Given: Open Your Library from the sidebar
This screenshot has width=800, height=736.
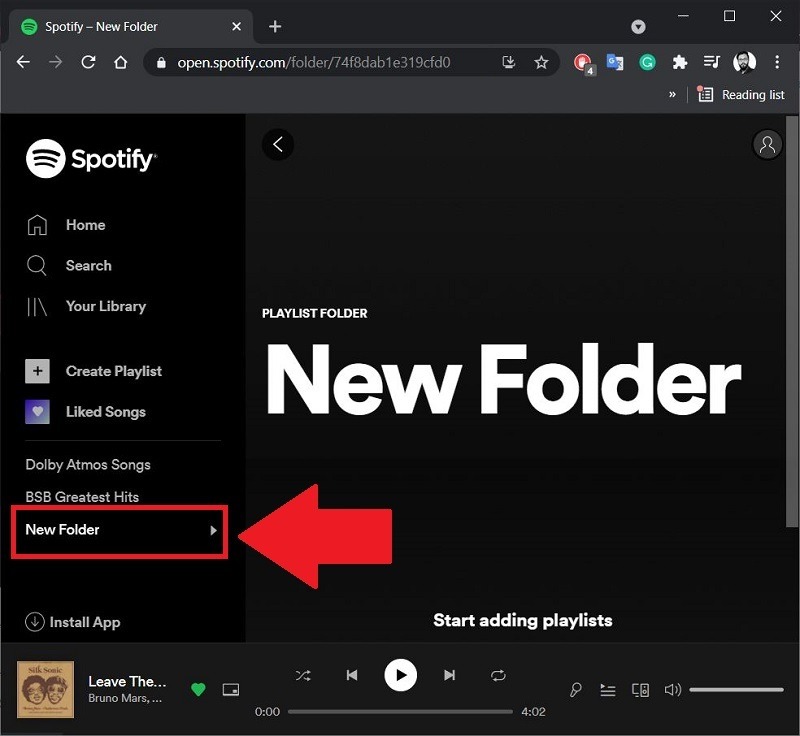Looking at the screenshot, I should coord(106,306).
